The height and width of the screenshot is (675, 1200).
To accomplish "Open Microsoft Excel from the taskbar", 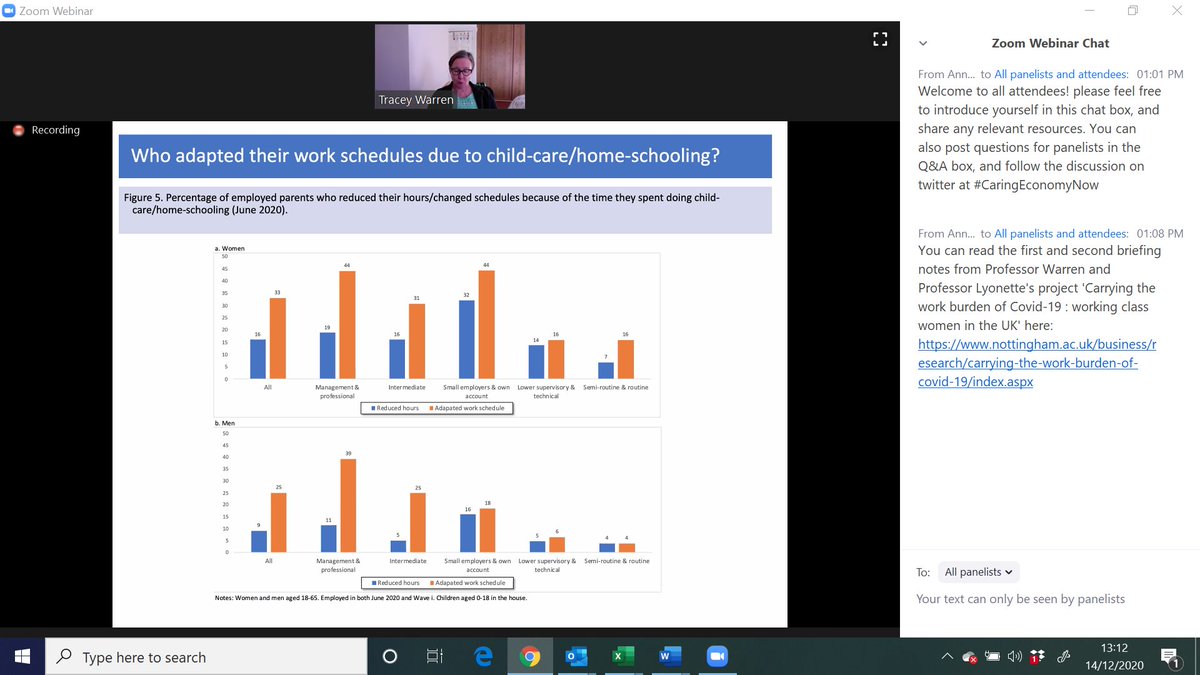I will pos(622,656).
